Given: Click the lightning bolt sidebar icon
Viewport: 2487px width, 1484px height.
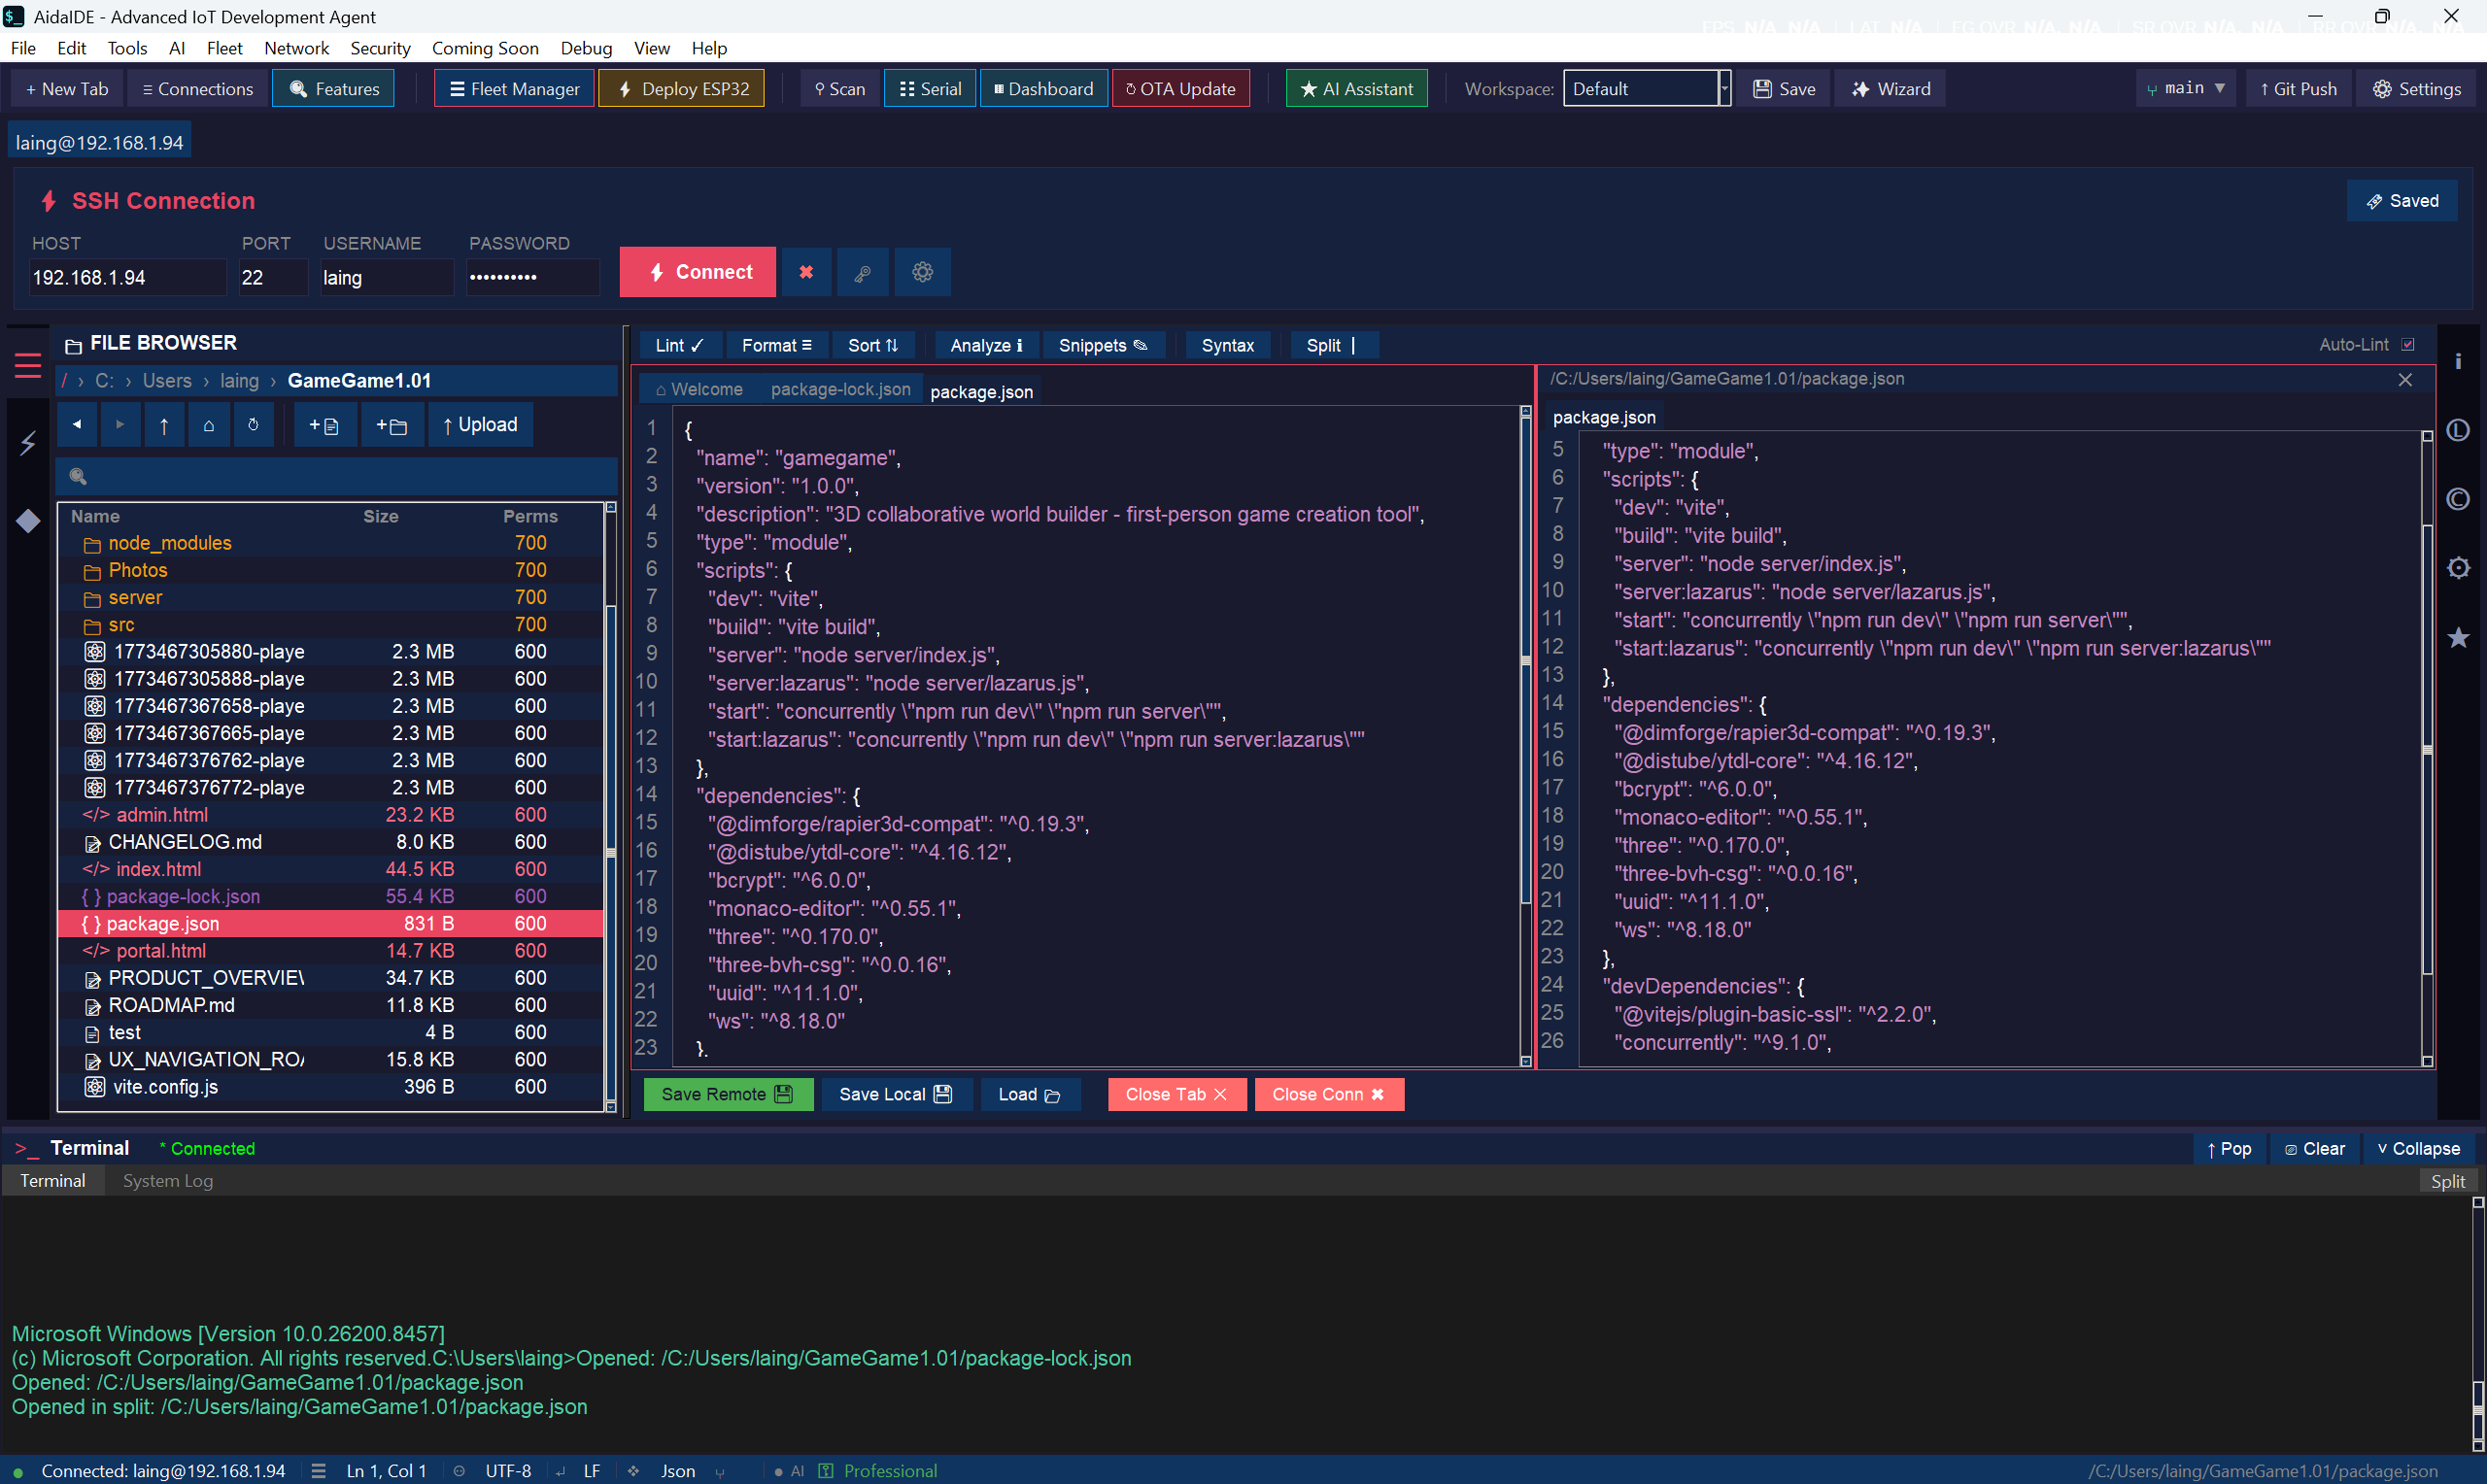Looking at the screenshot, I should point(28,442).
